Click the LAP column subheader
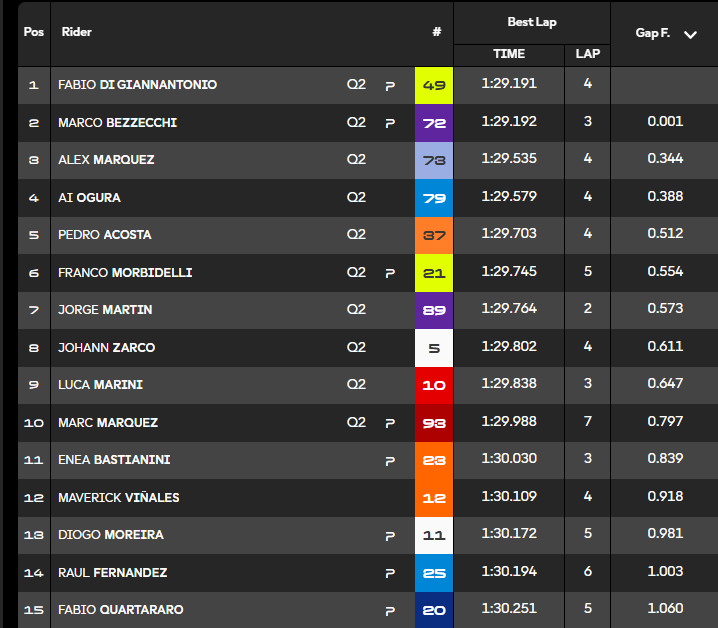The image size is (718, 628). tap(587, 54)
